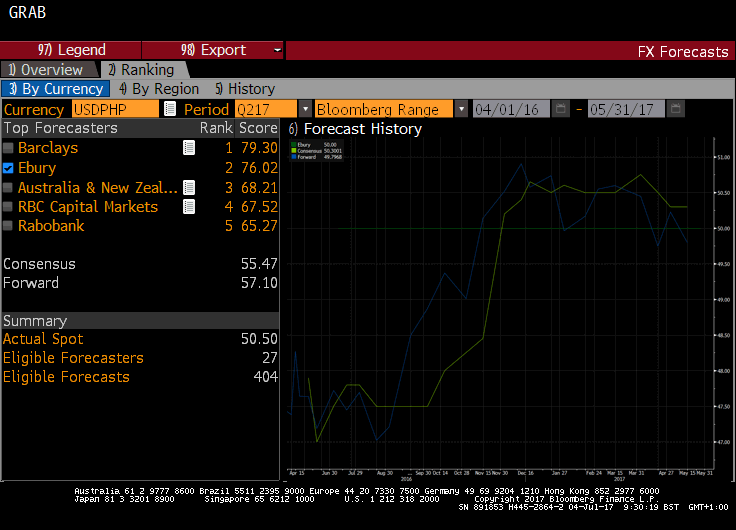Click the Eligible Forecasts summary label
The width and height of the screenshot is (736, 530).
tap(66, 377)
